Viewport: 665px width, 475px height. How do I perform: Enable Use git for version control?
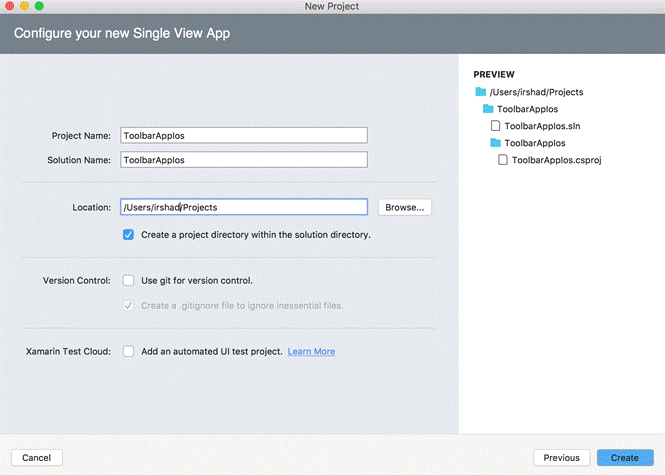tap(128, 281)
